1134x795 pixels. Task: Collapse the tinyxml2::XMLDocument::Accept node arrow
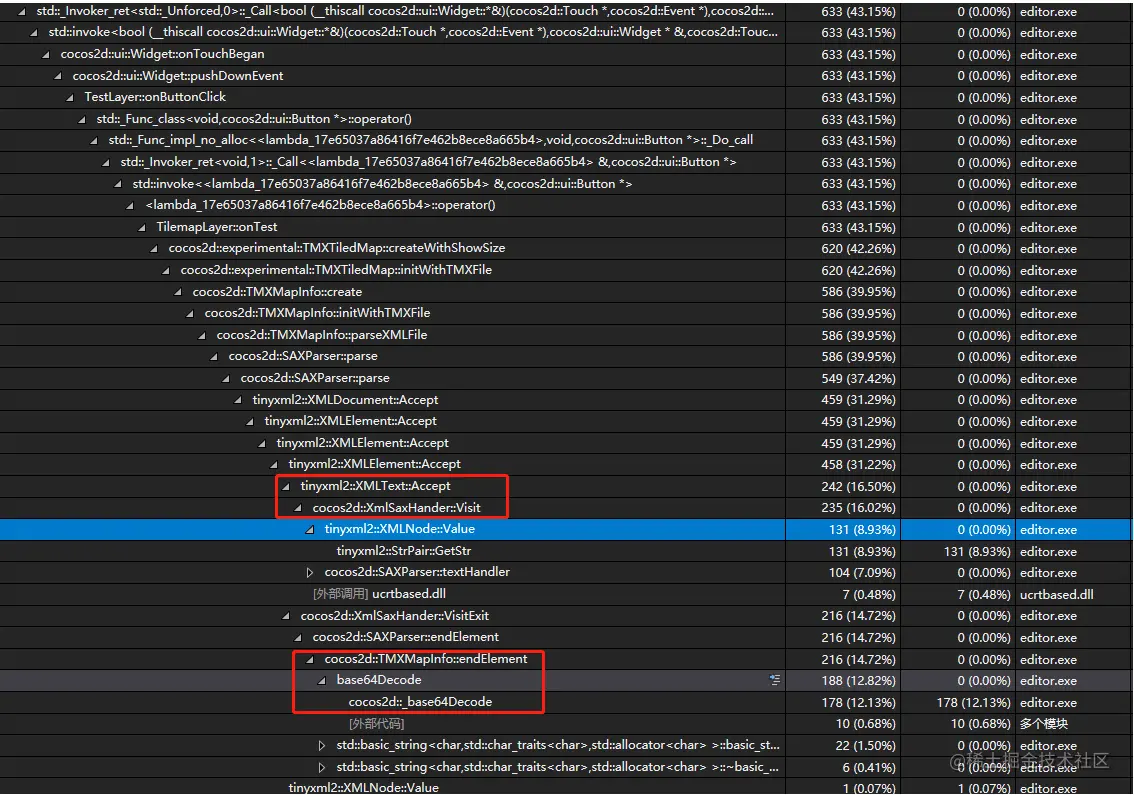(238, 399)
